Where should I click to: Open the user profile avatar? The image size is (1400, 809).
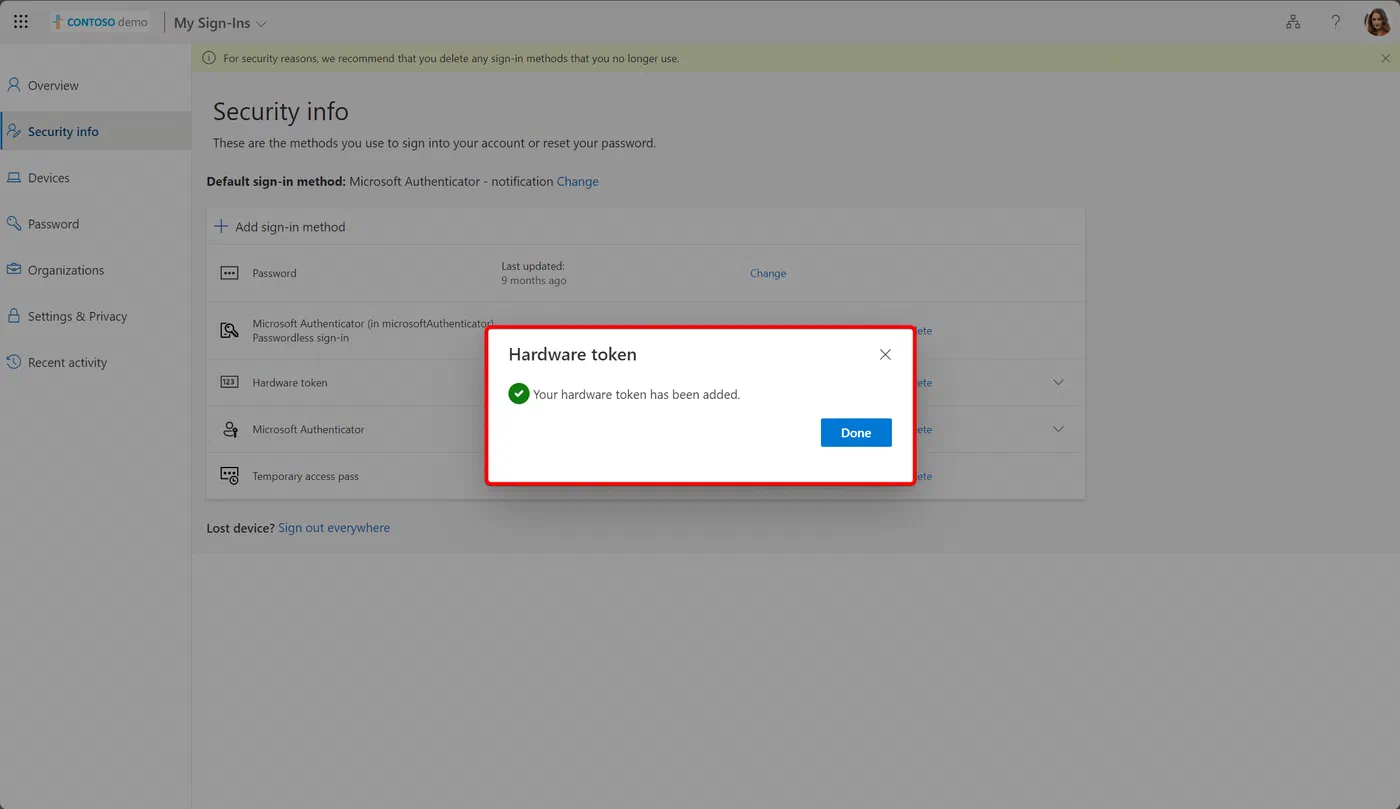1378,22
